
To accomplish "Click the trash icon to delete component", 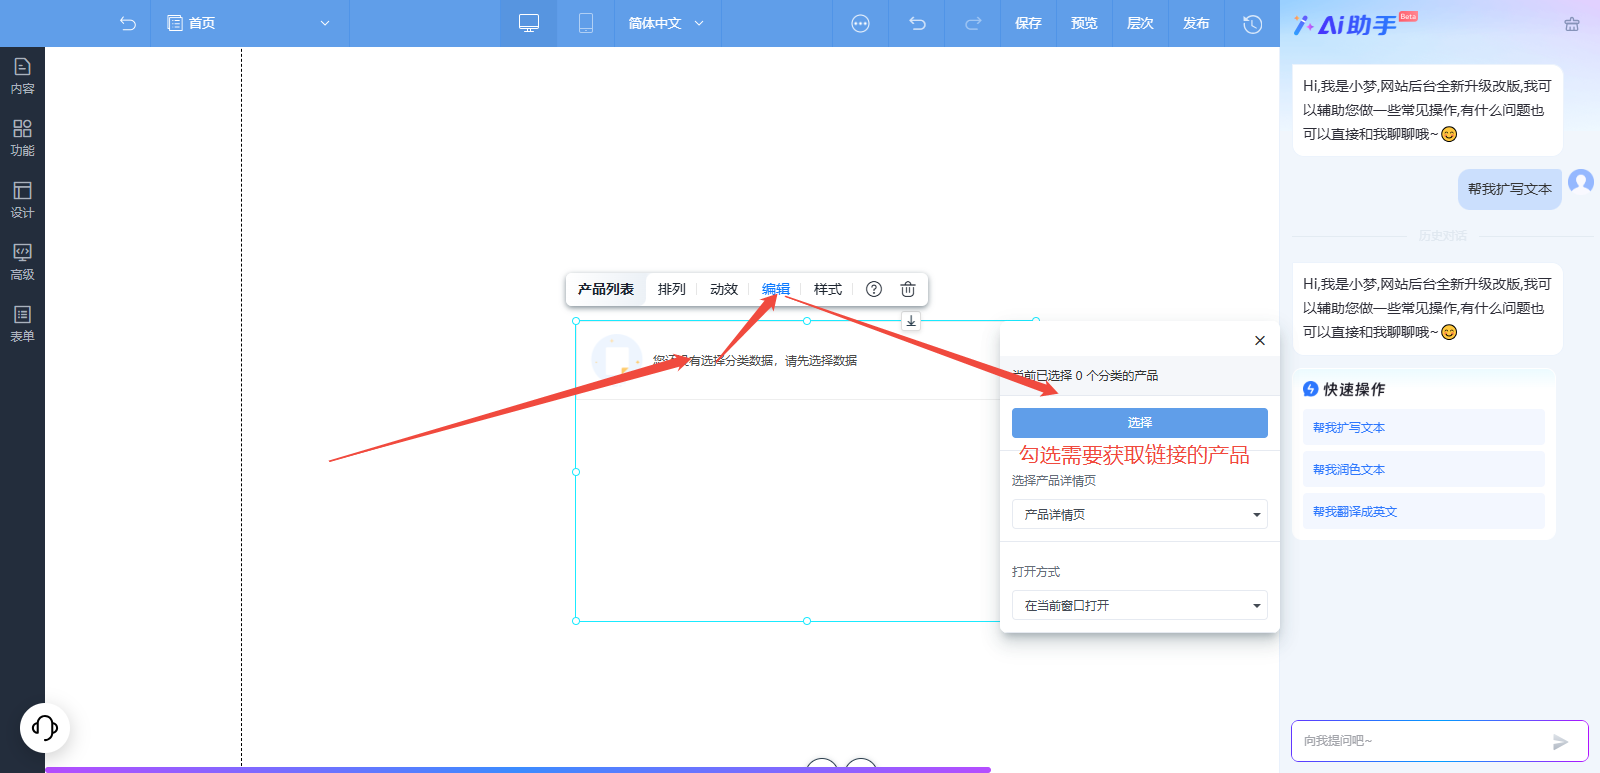I will (x=908, y=289).
